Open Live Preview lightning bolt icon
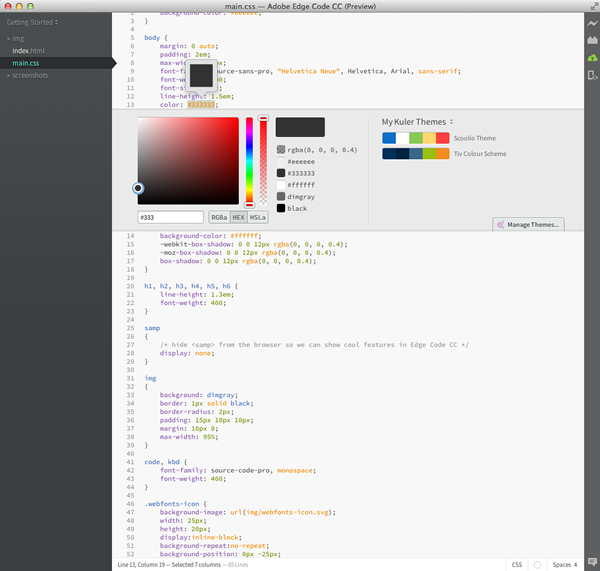The image size is (600, 571). pyautogui.click(x=592, y=24)
